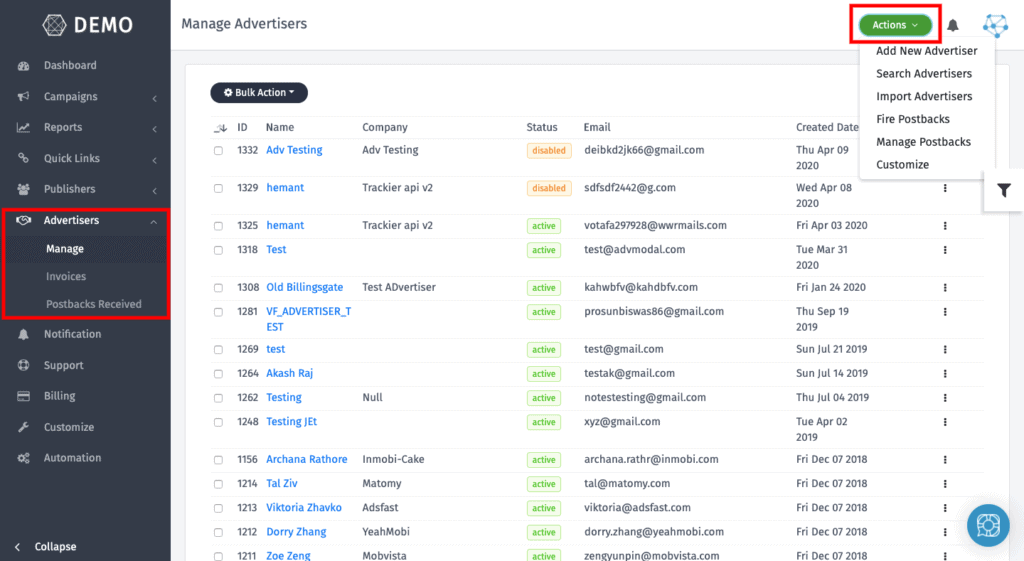
Task: Check the box for advertiser 1281
Action: (218, 312)
